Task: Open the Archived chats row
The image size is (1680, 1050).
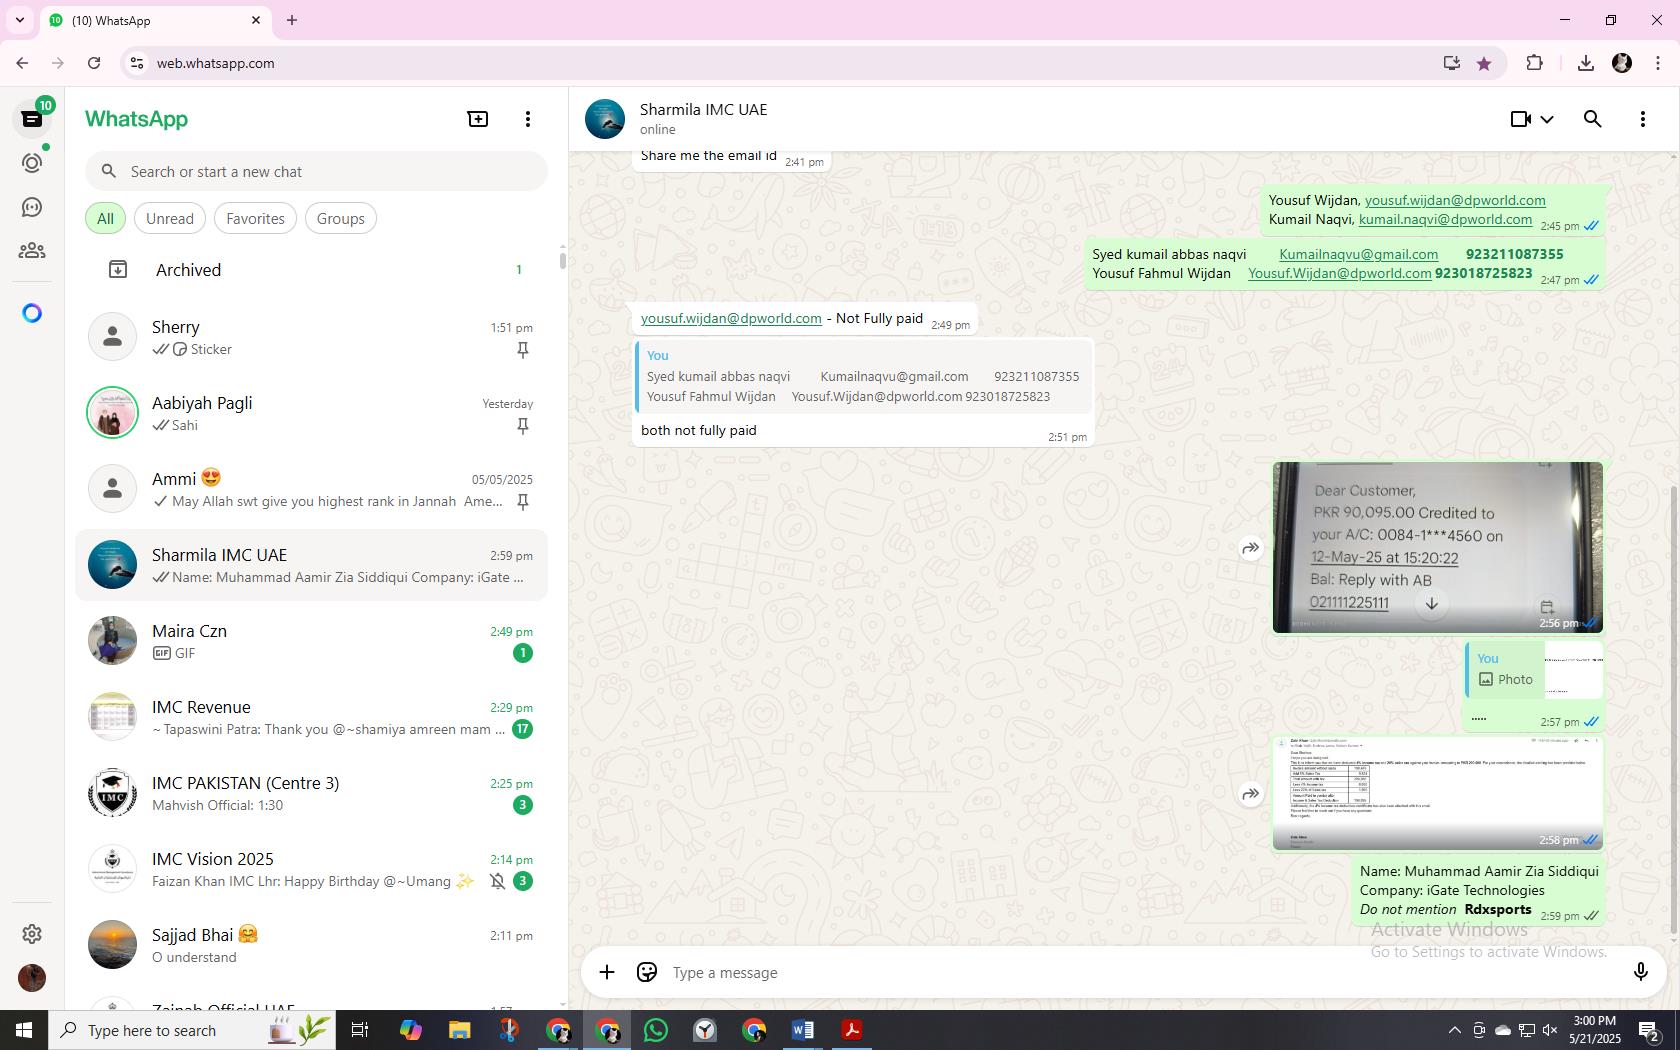Action: 312,270
